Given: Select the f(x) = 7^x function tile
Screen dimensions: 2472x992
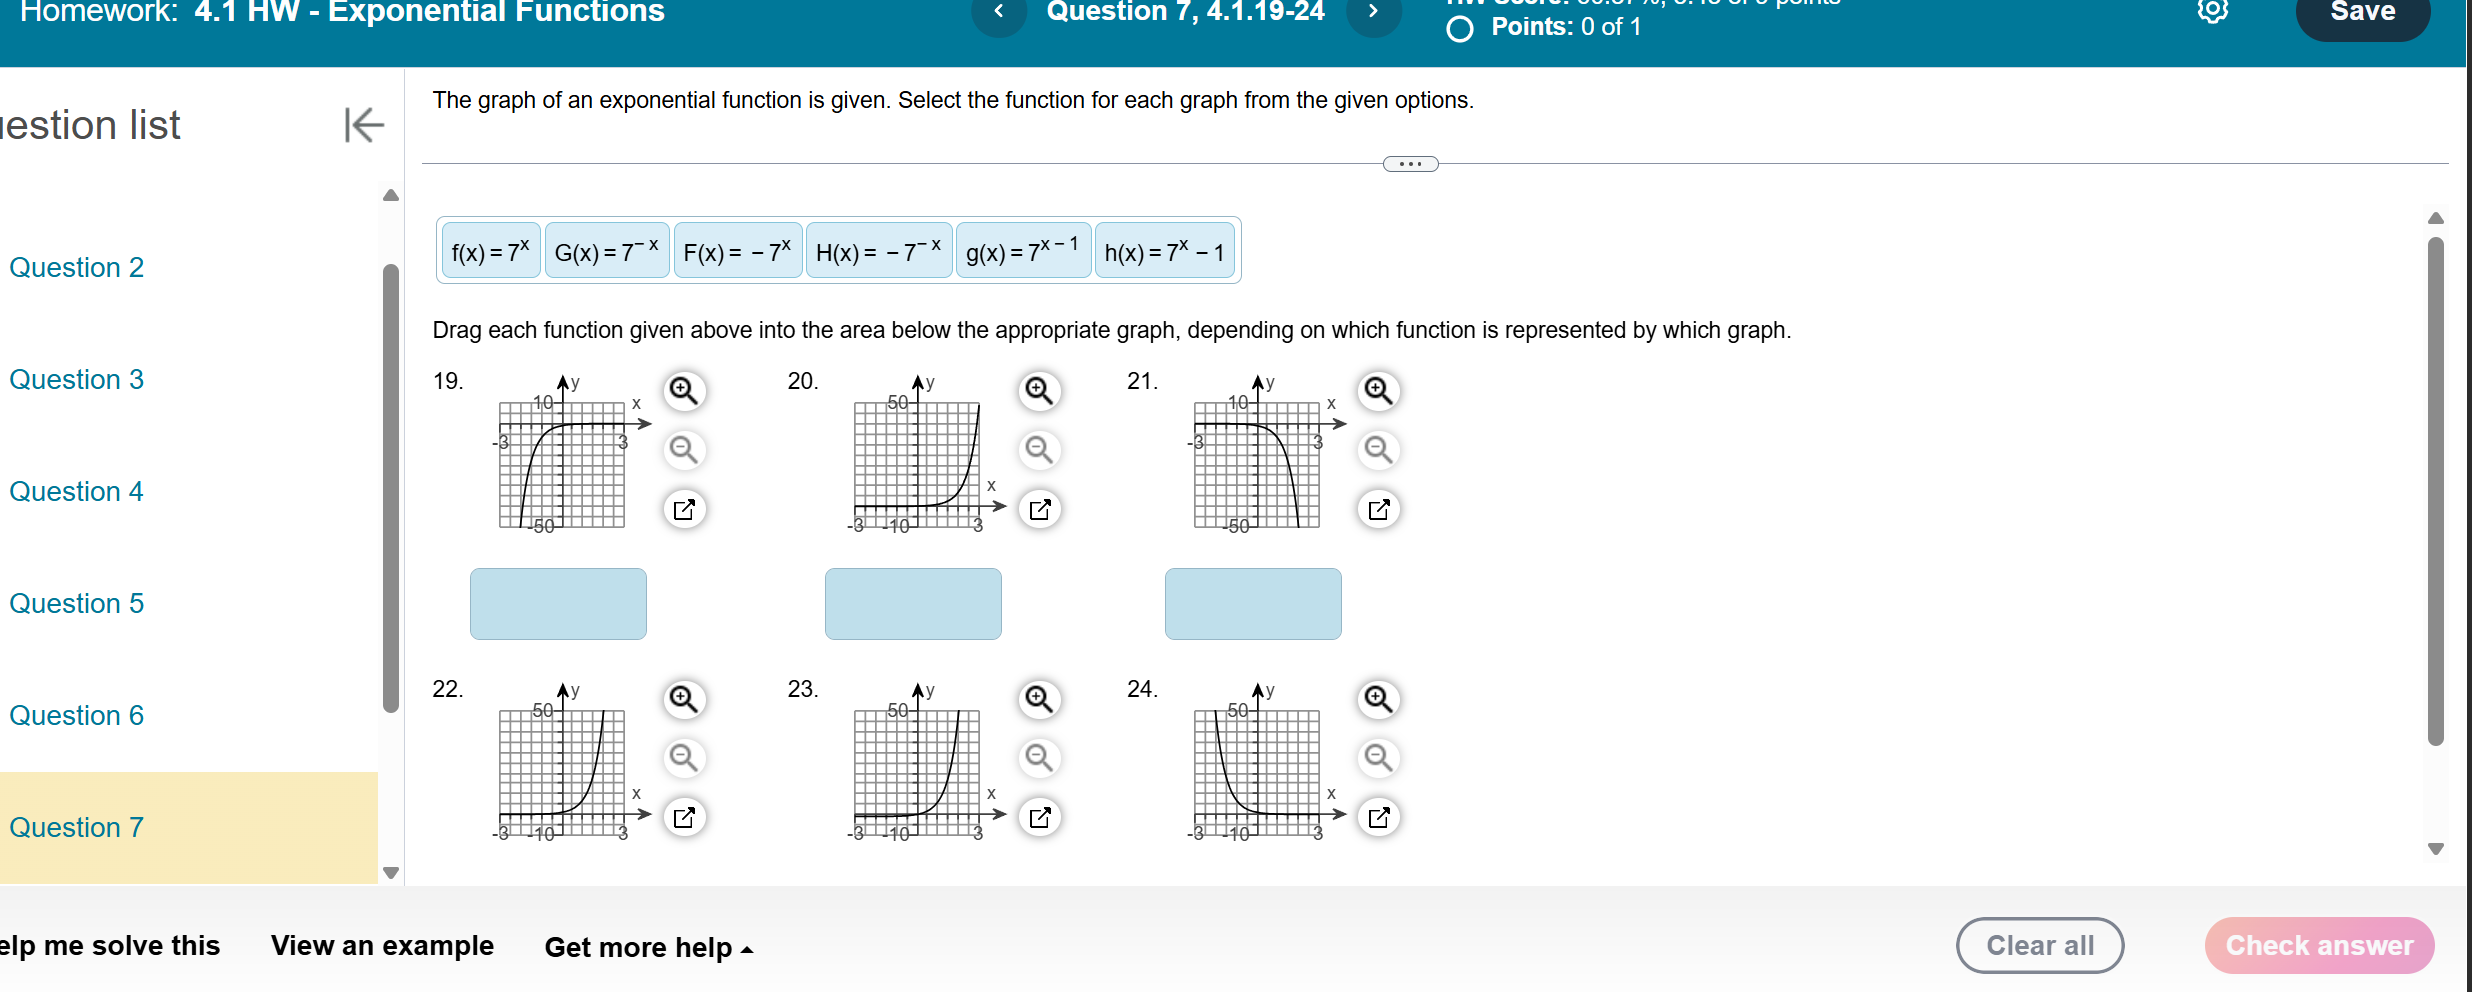Looking at the screenshot, I should [489, 250].
